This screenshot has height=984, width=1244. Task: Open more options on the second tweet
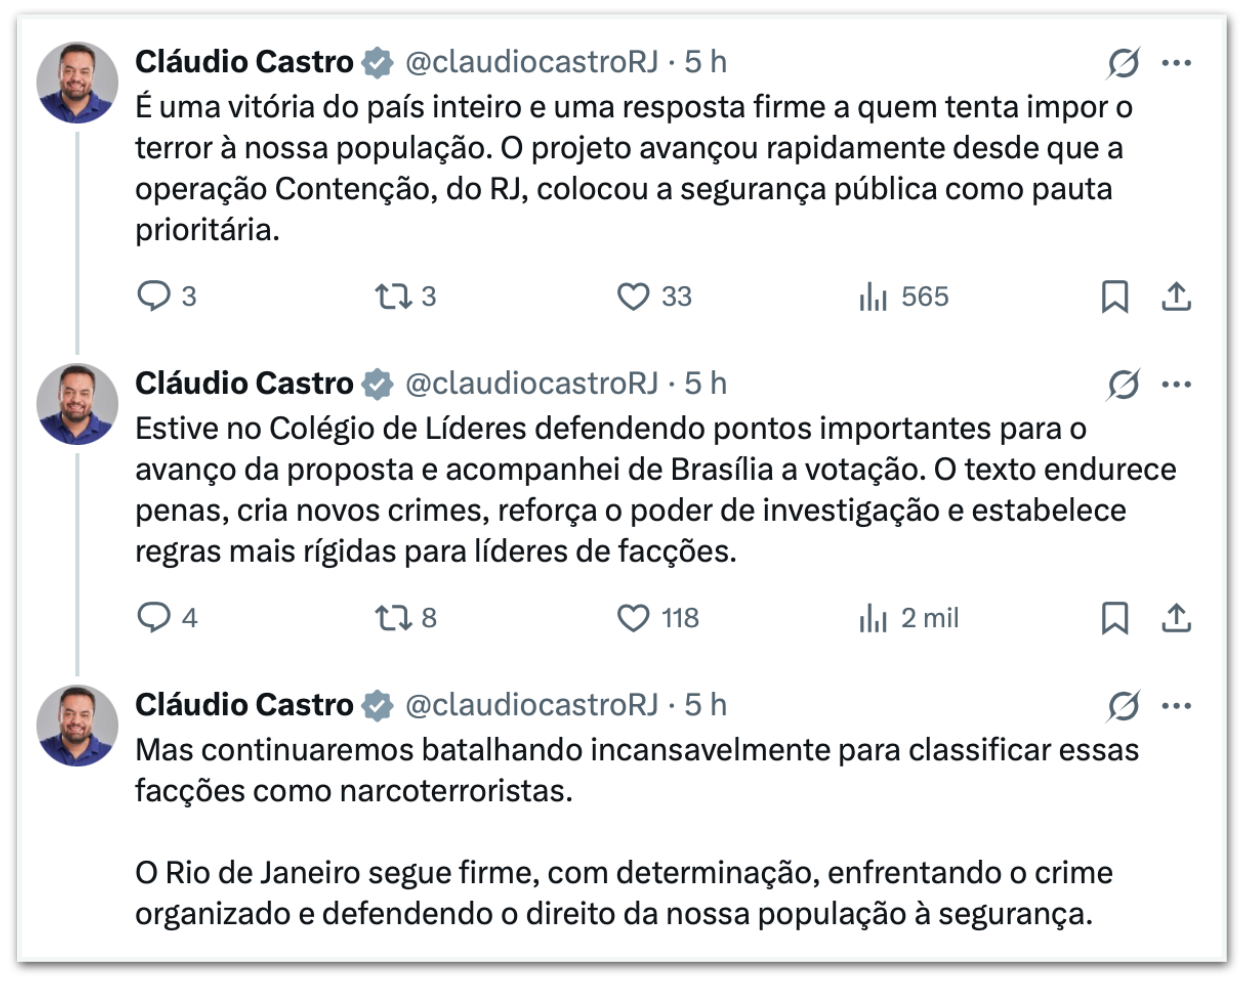(x=1177, y=384)
